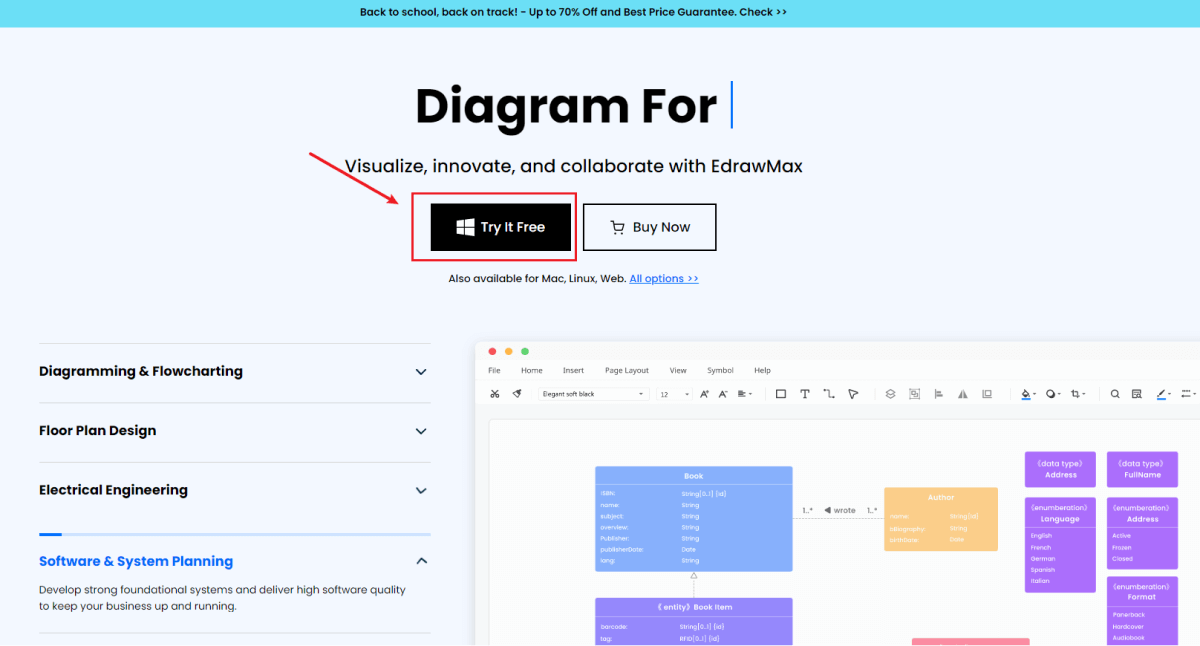Click the orange Author class box
This screenshot has width=1200, height=646.
pos(941,519)
